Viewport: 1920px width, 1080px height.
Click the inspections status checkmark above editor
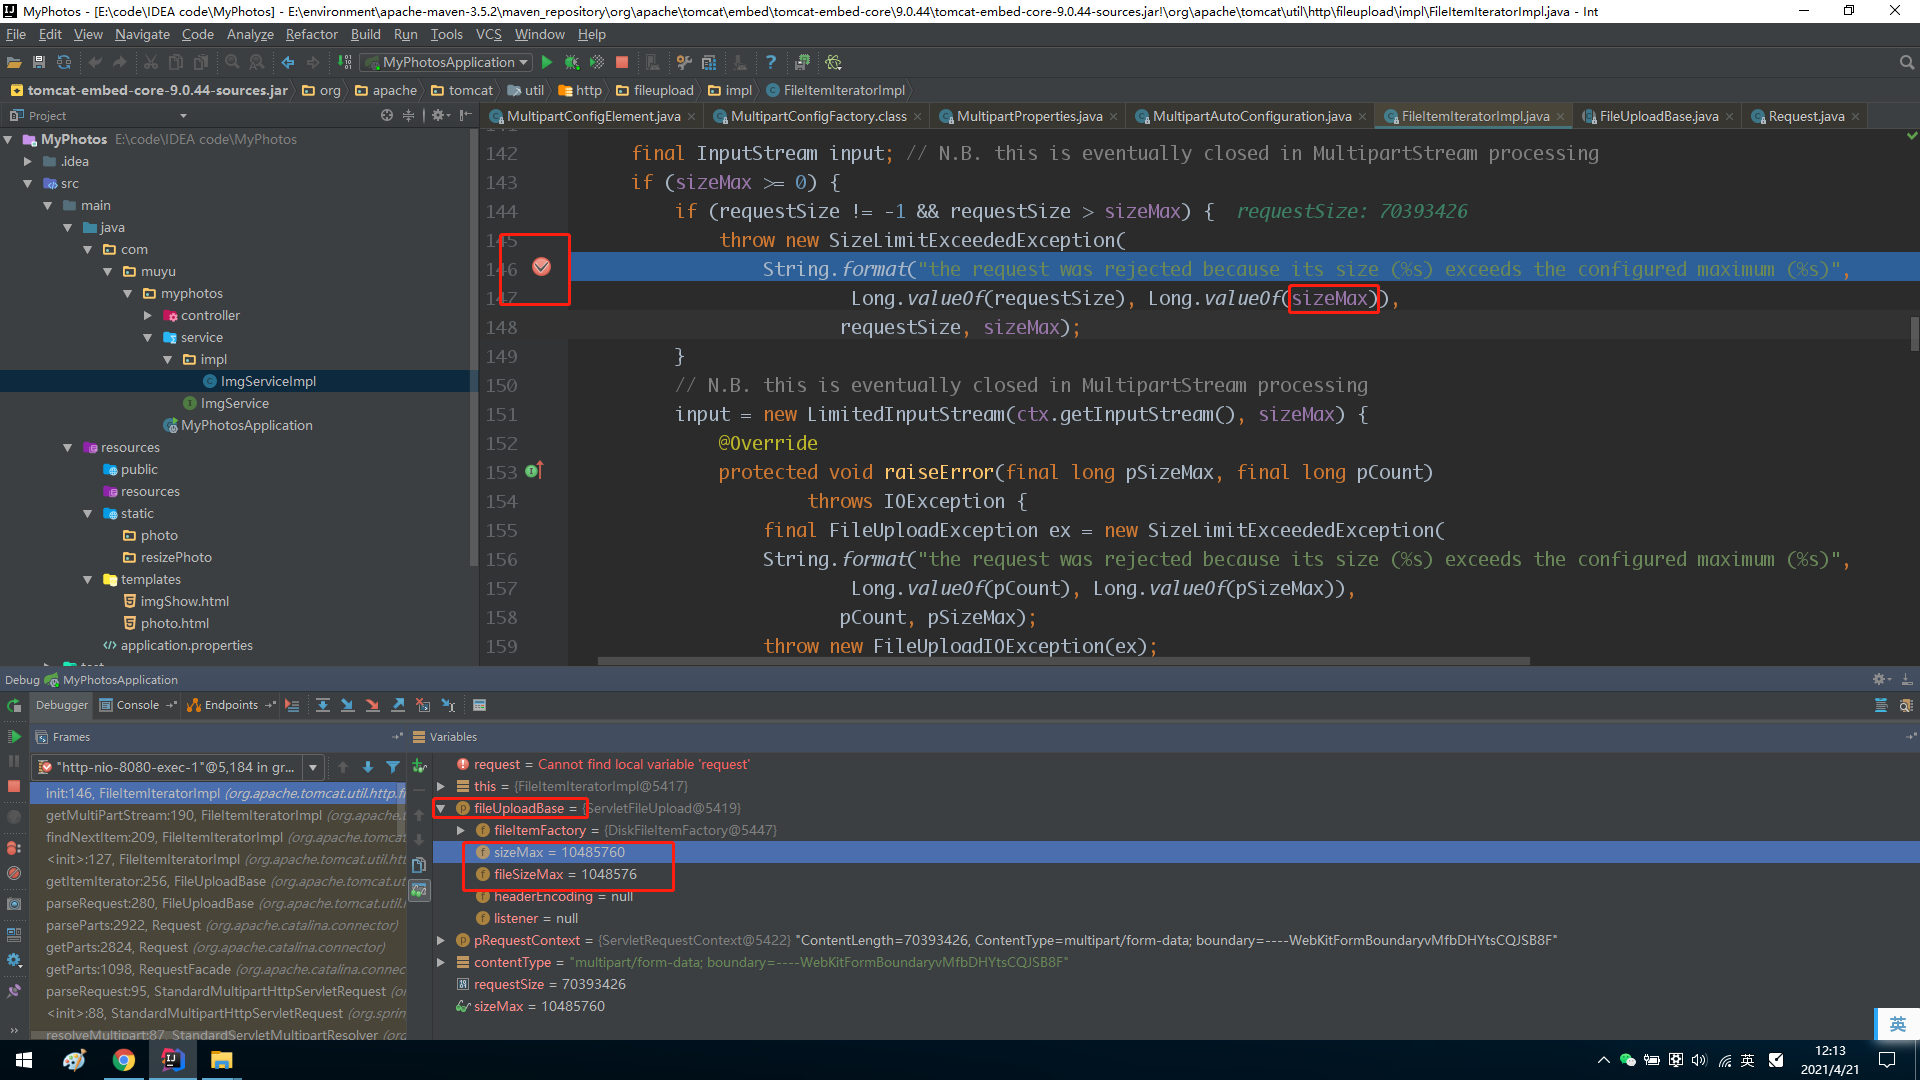click(x=1913, y=136)
